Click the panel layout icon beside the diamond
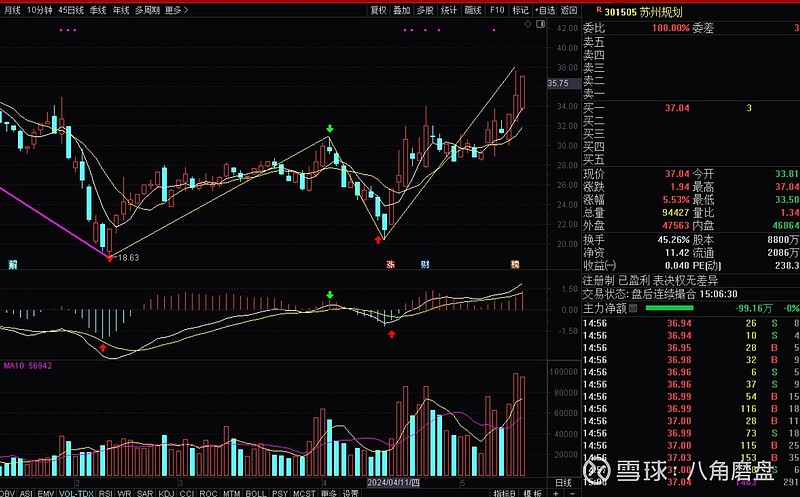 (540, 24)
